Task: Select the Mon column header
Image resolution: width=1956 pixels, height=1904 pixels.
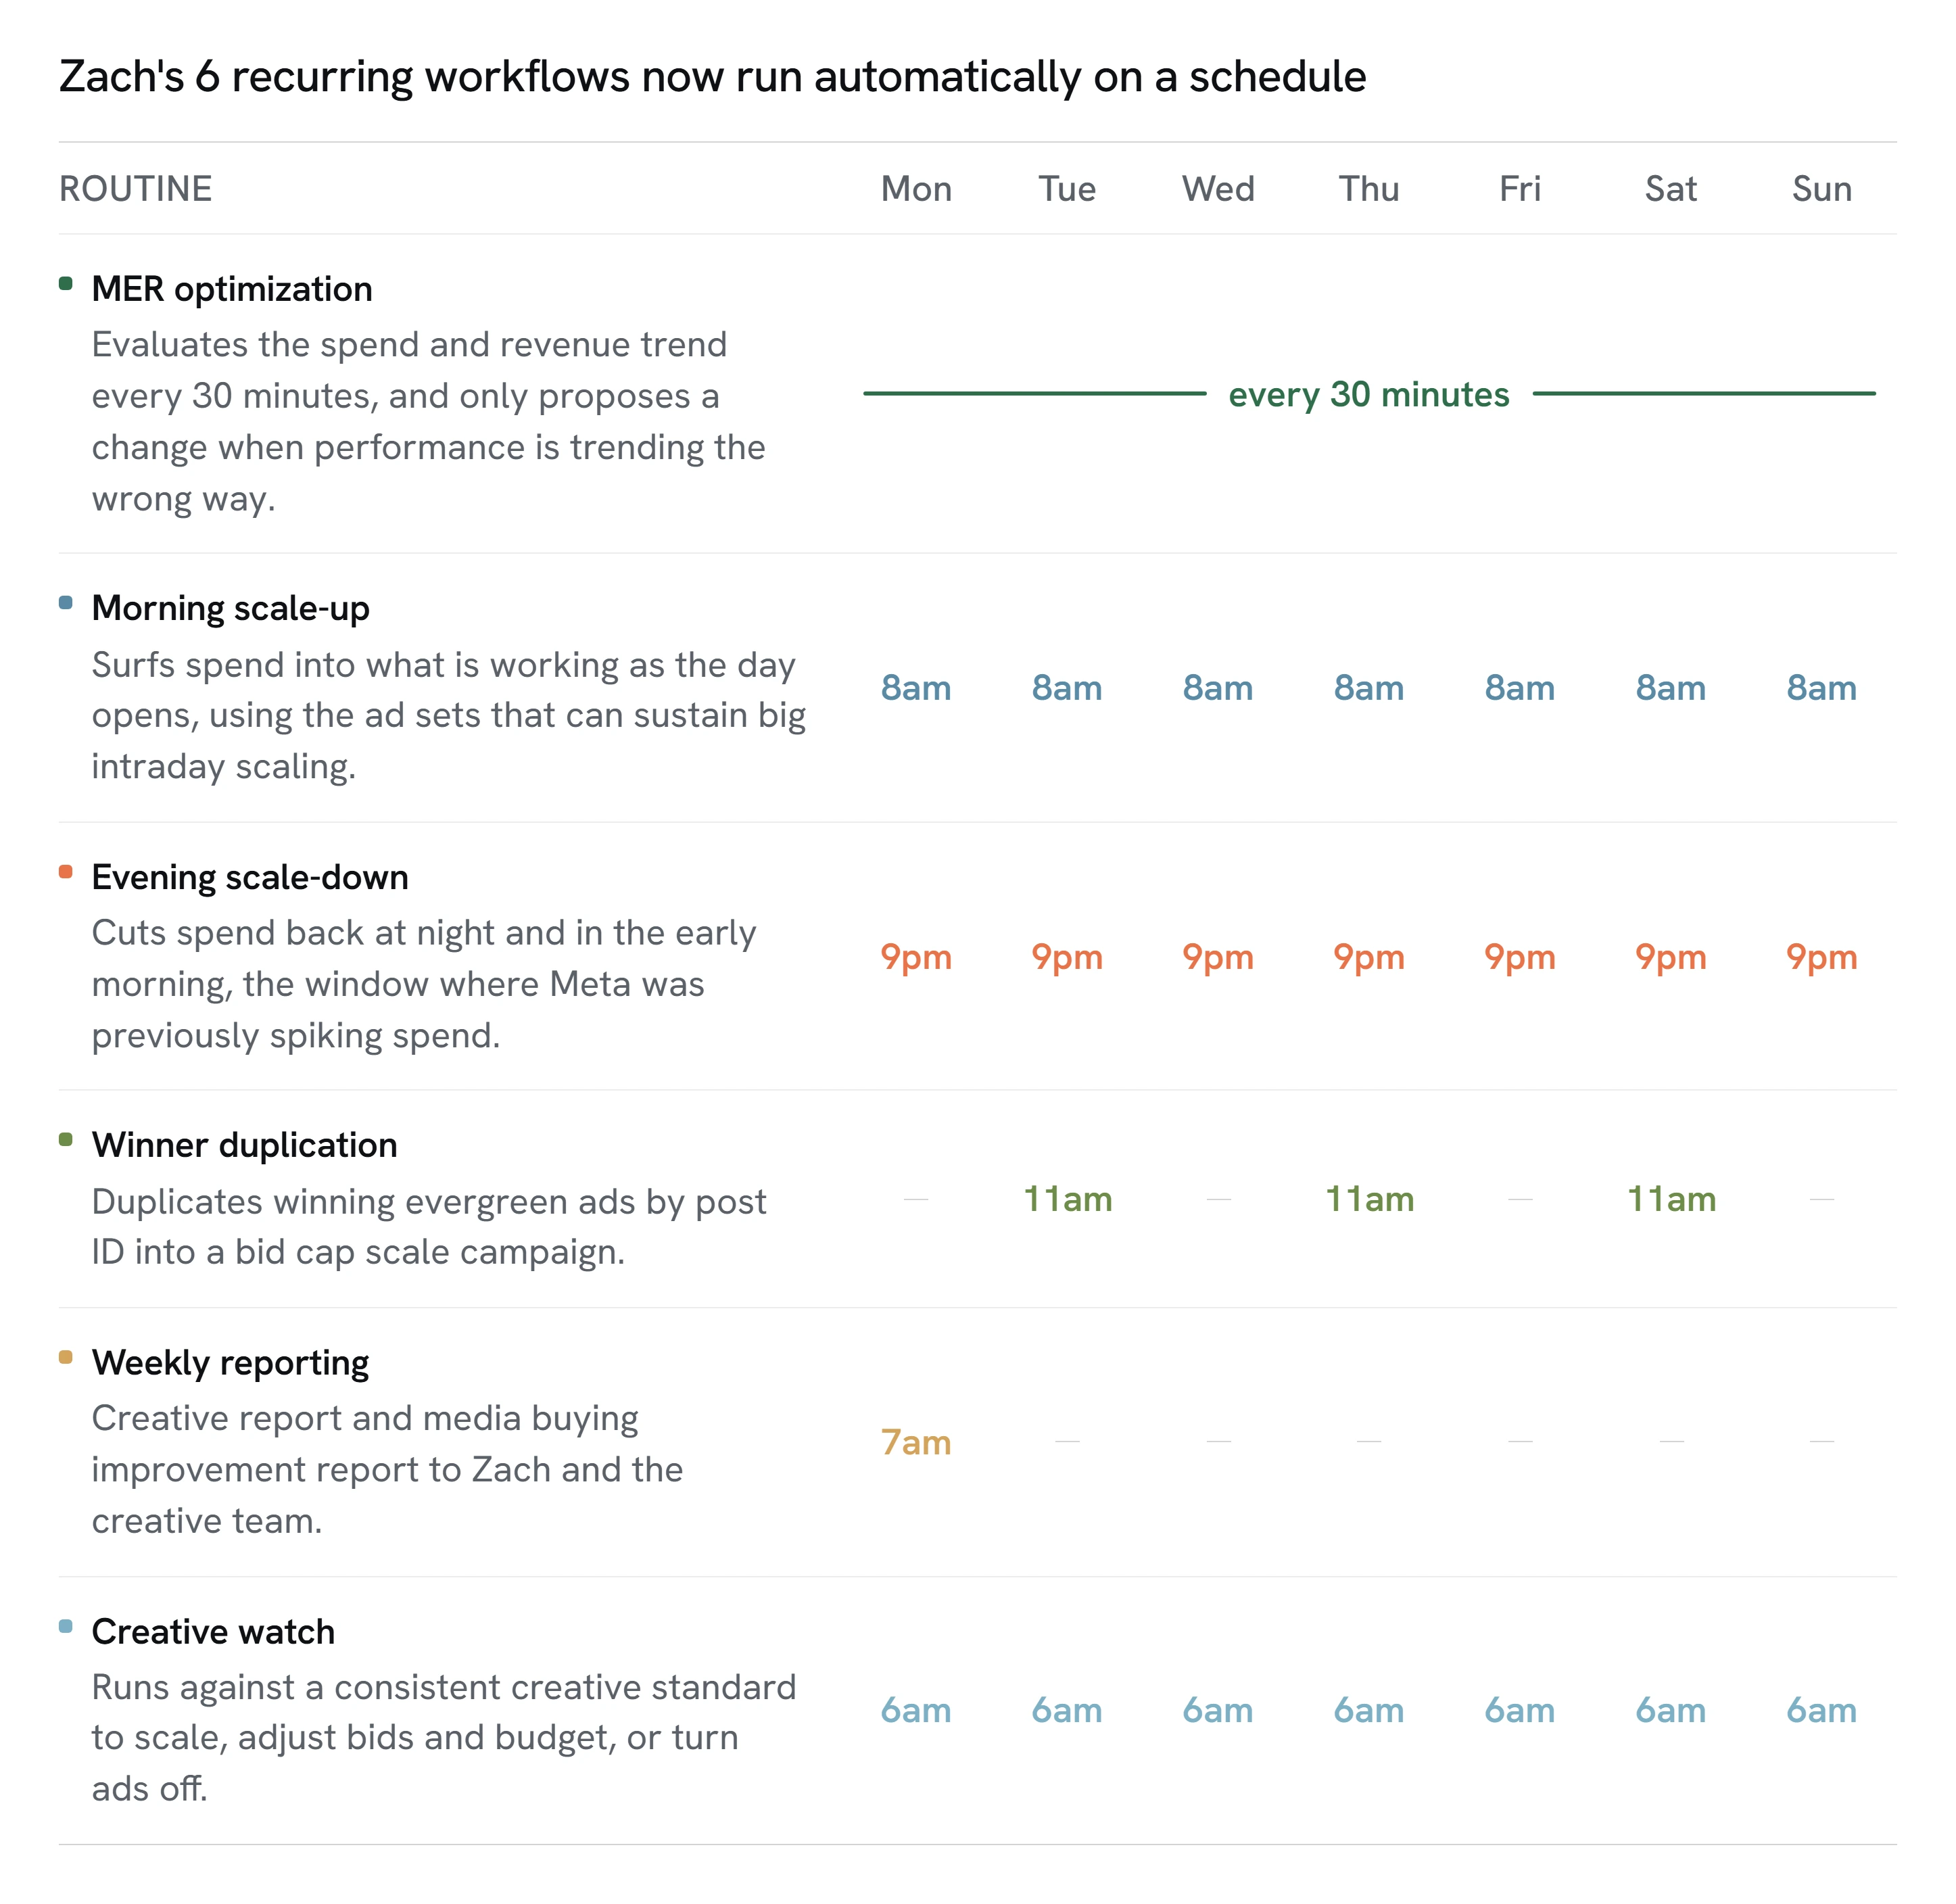Action: tap(916, 189)
